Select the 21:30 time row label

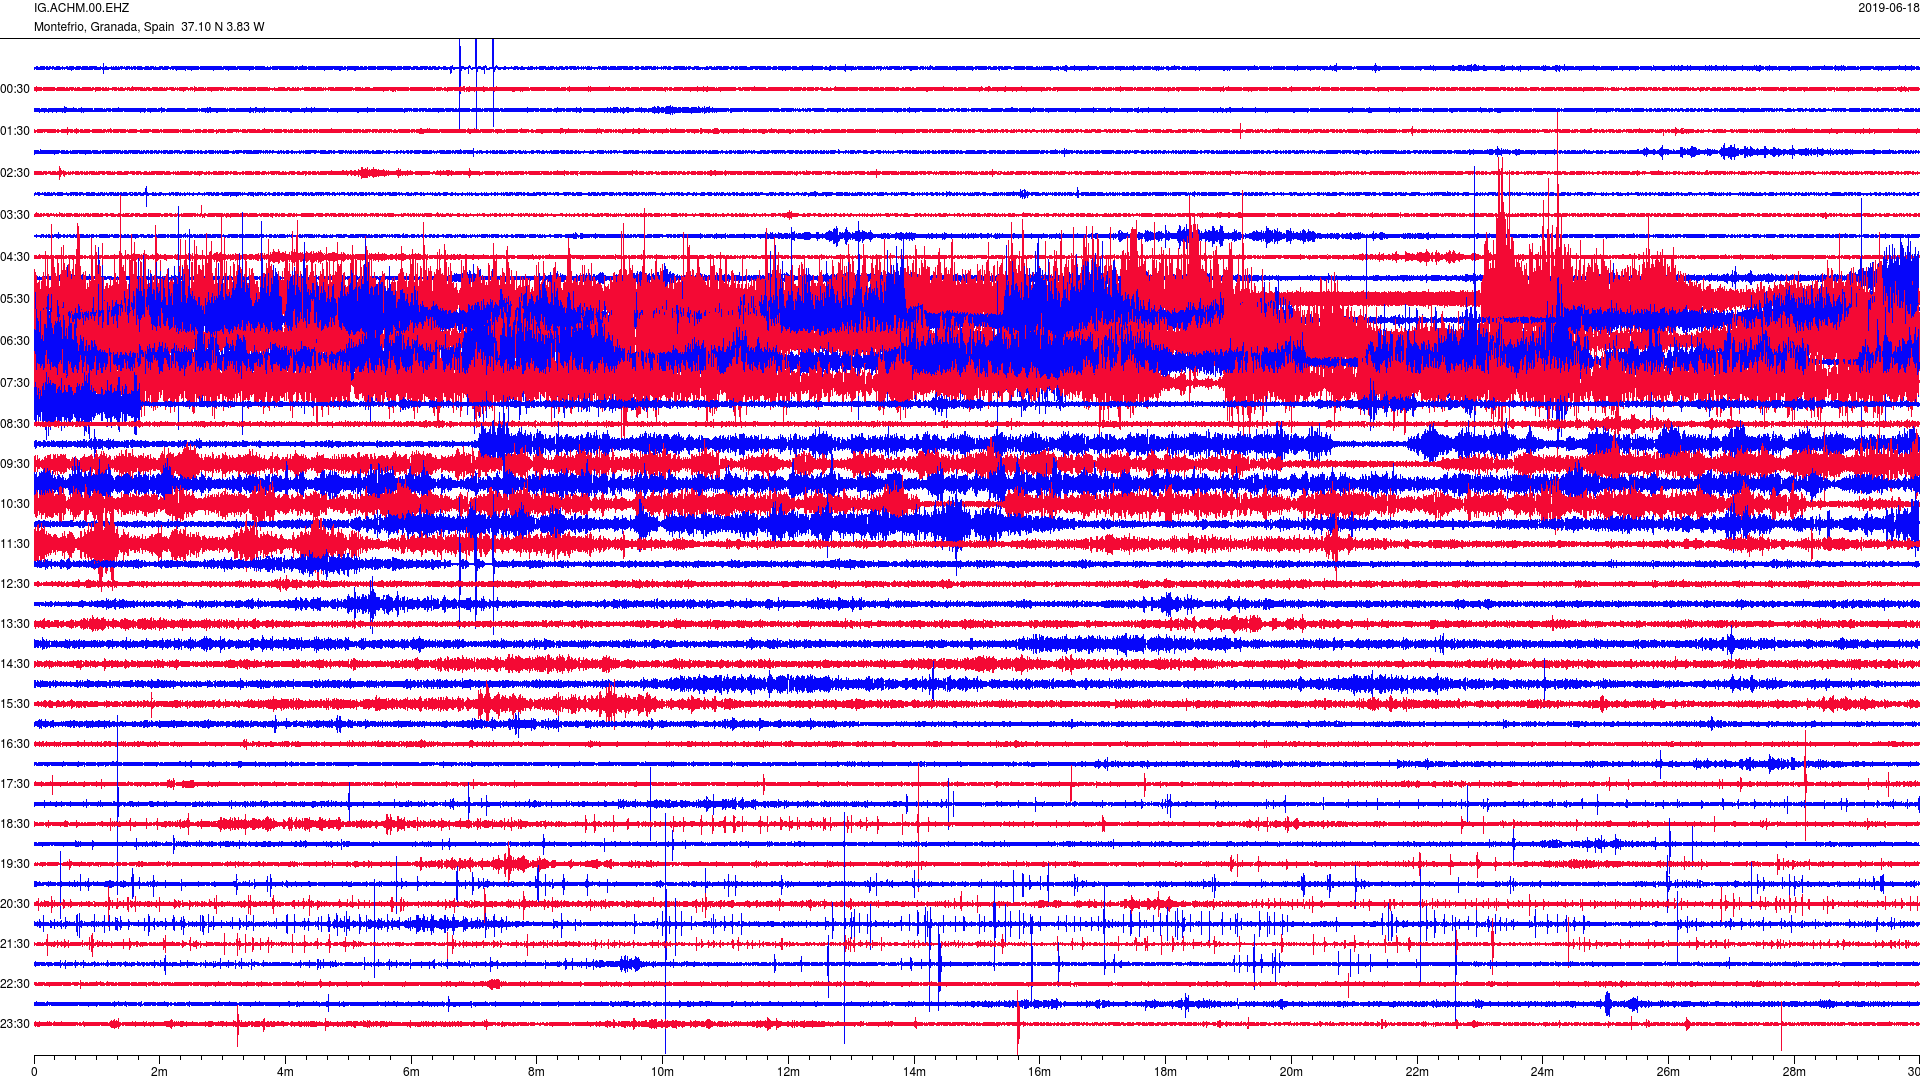[15, 944]
